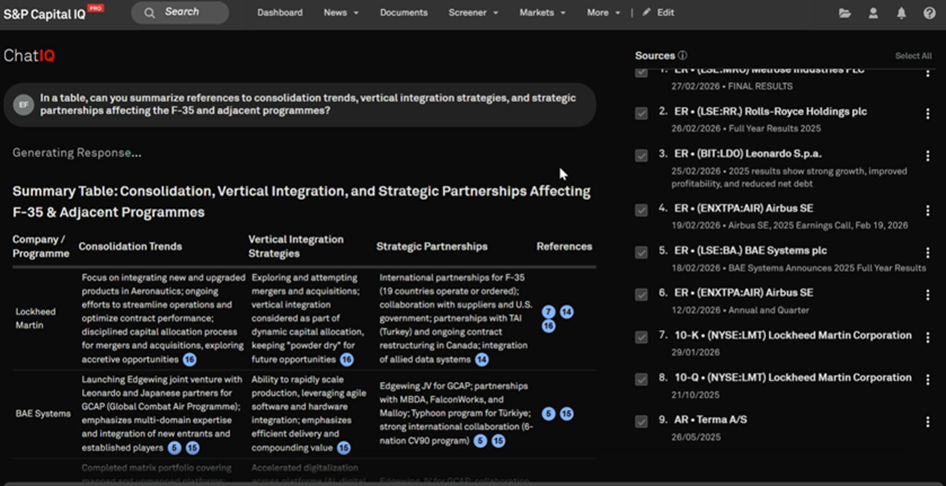Uncheck the Leonardo S.p.a. source
This screenshot has width=946, height=486.
point(641,156)
